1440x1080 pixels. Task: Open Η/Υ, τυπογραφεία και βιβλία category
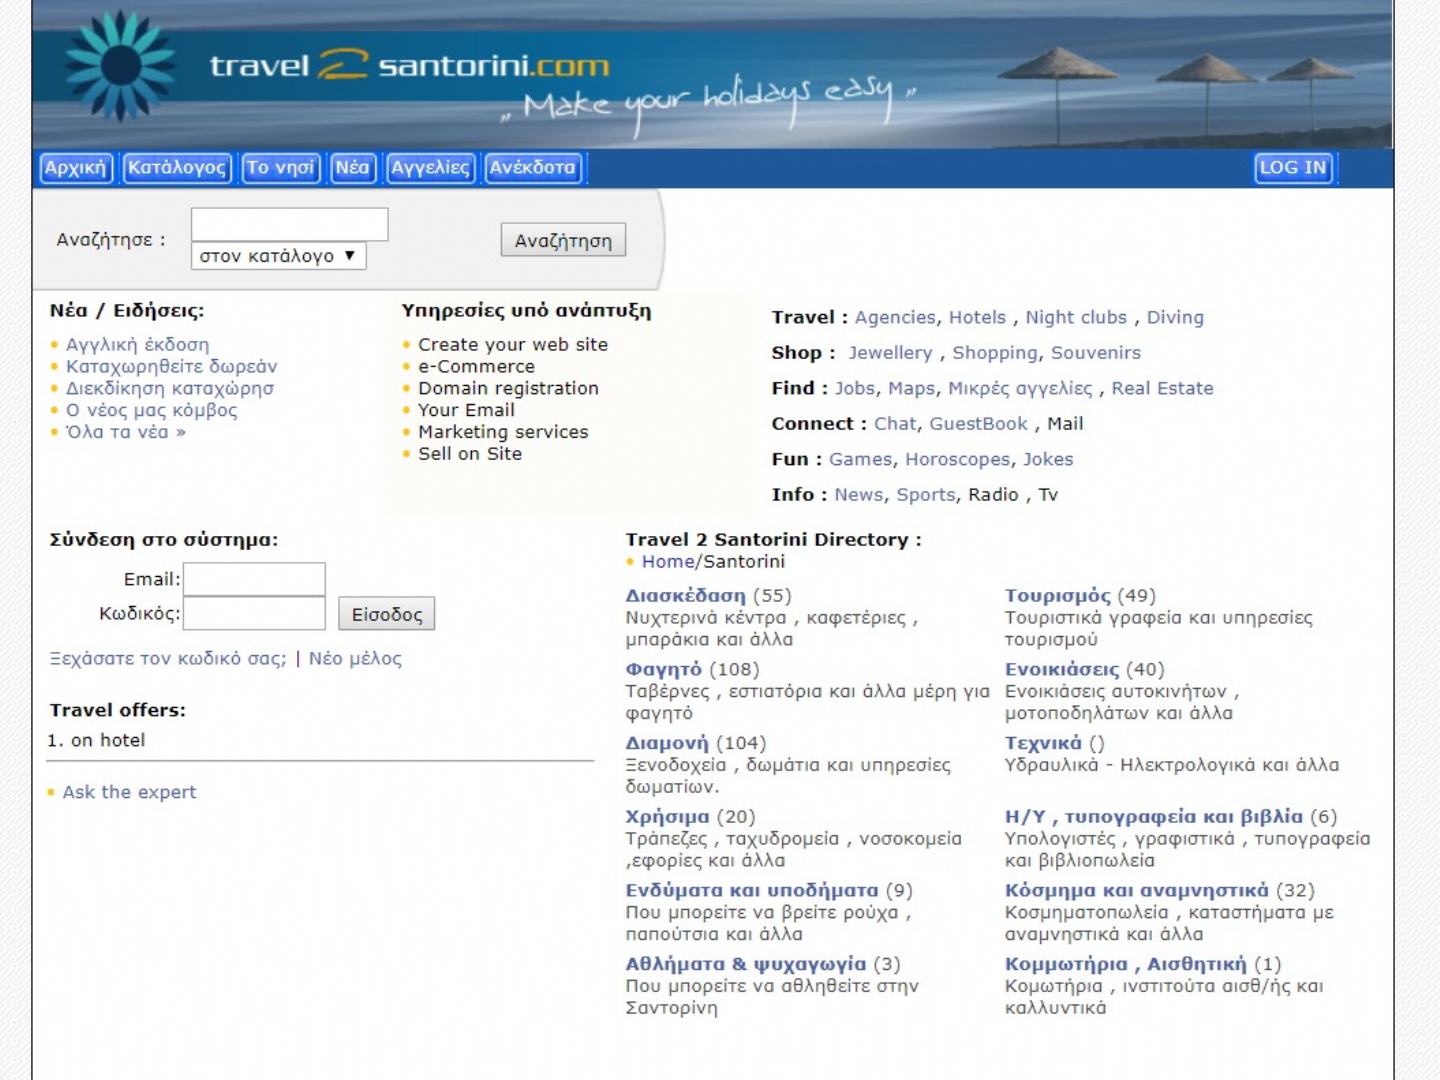1154,817
